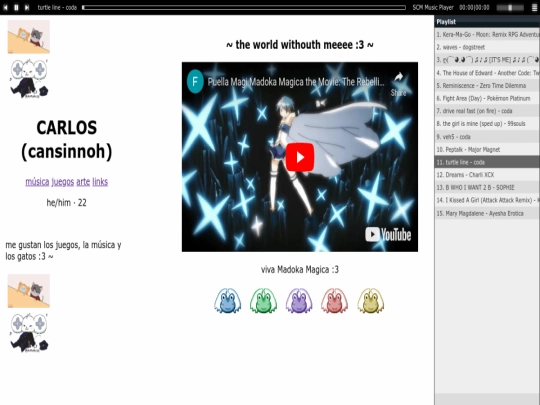This screenshot has height=405, width=540.
Task: Click the 00:00|00:00 time display
Action: coord(474,8)
